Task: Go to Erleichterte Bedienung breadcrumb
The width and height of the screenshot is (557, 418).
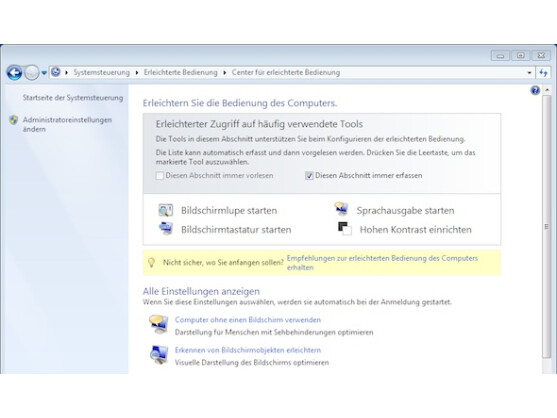Action: (180, 72)
